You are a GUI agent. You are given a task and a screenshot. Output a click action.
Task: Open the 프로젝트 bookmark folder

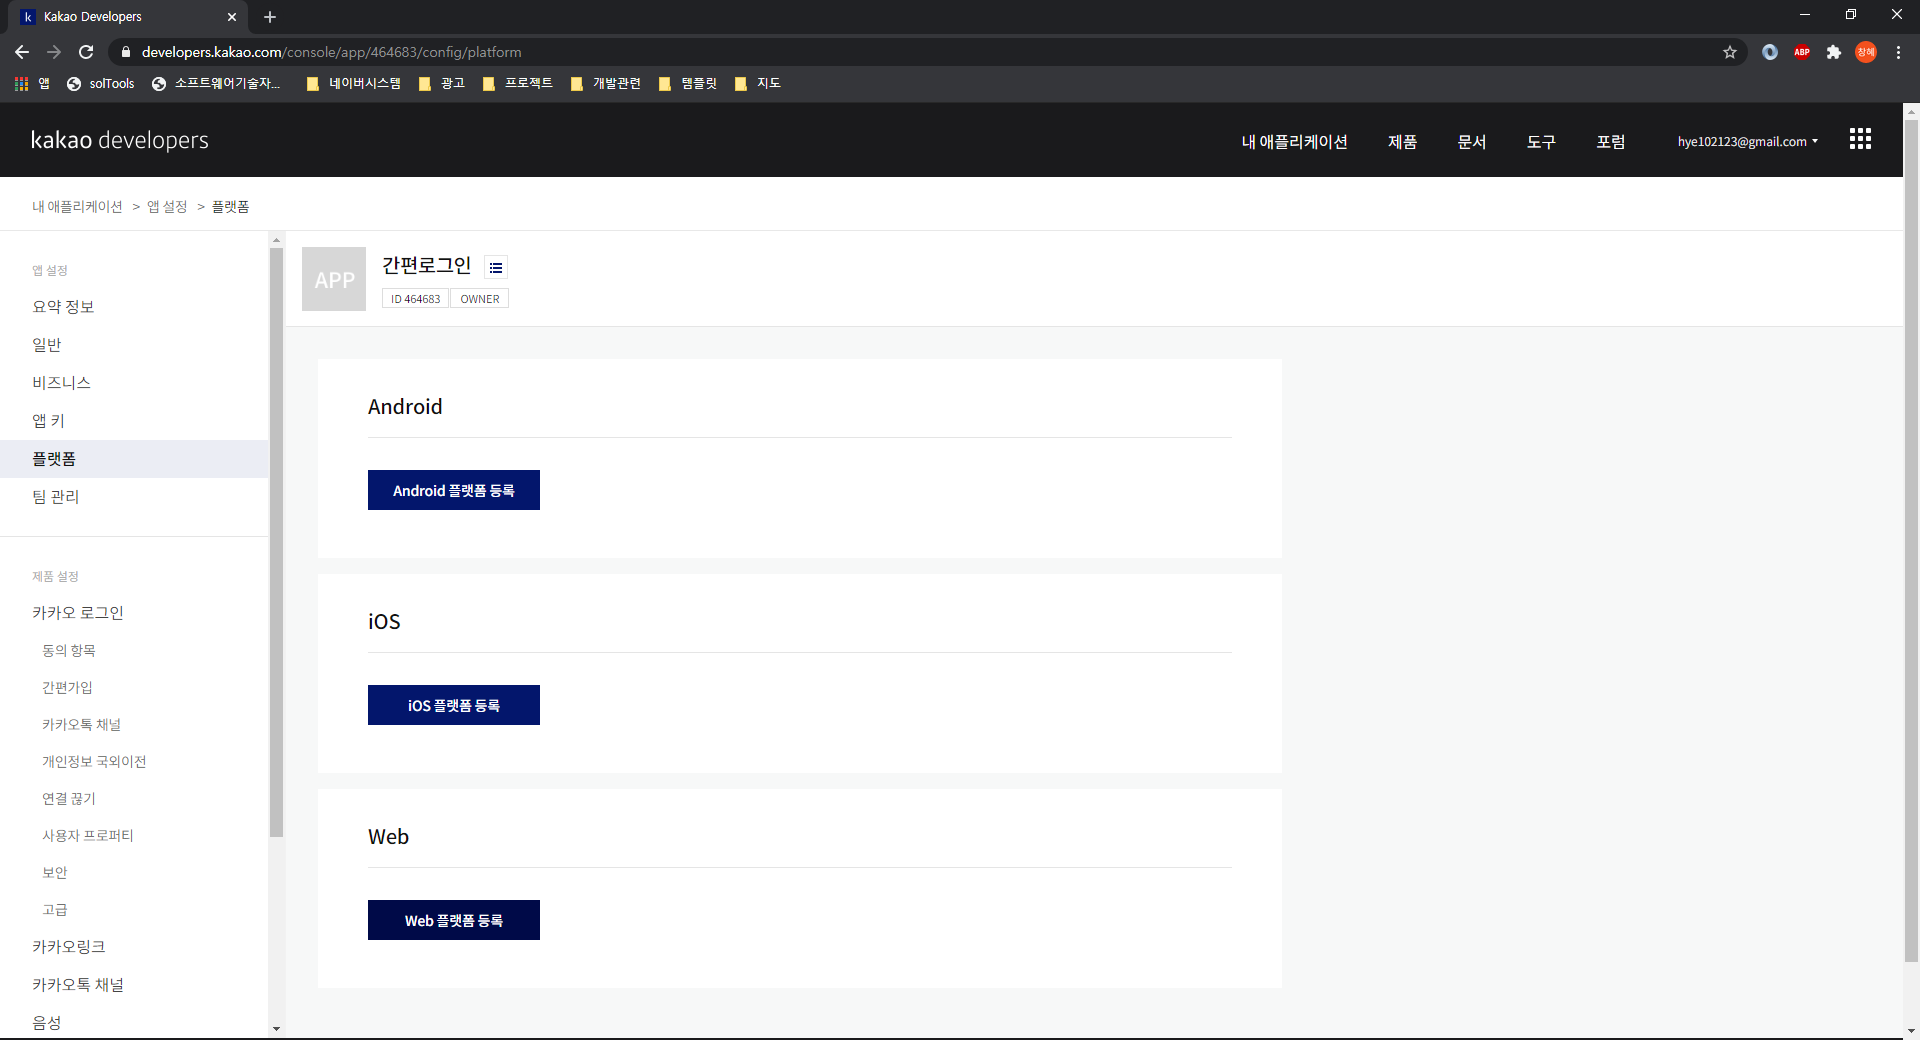pos(518,83)
